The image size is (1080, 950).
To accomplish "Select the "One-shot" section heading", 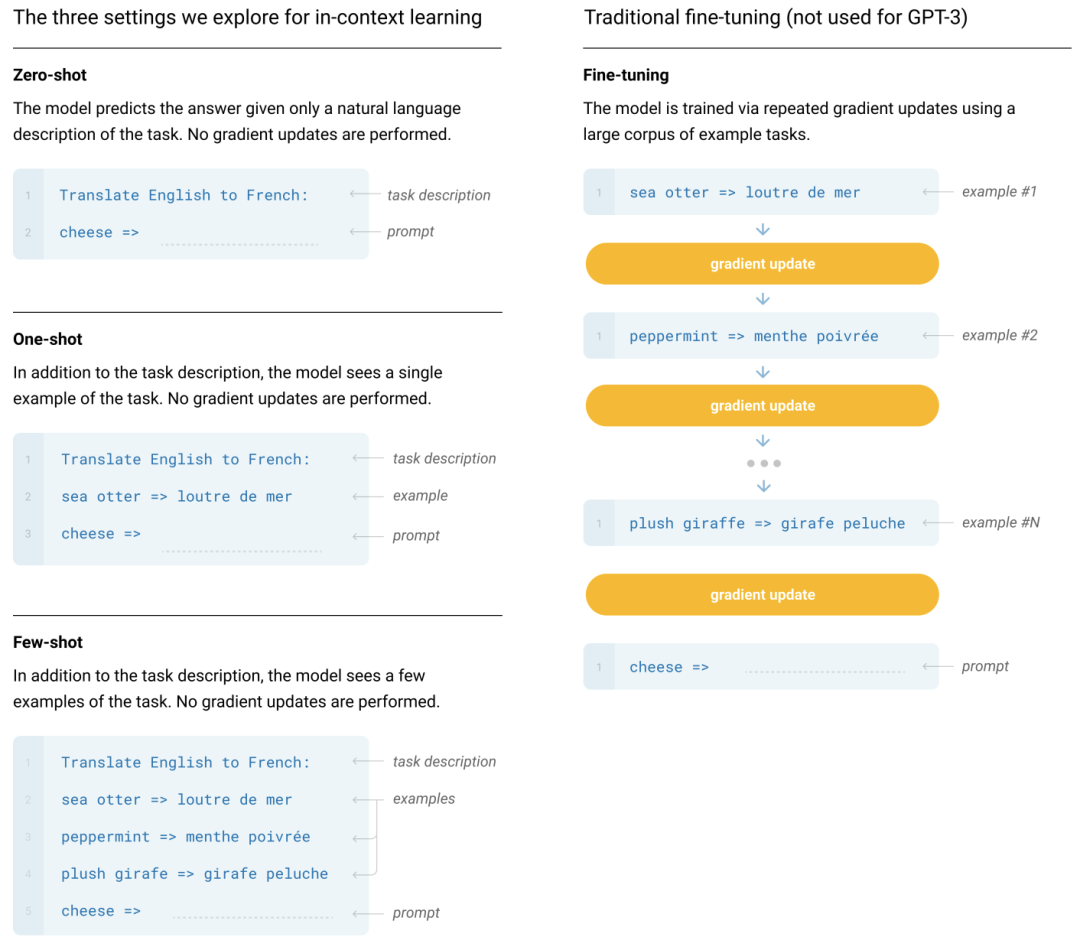I will coord(48,339).
